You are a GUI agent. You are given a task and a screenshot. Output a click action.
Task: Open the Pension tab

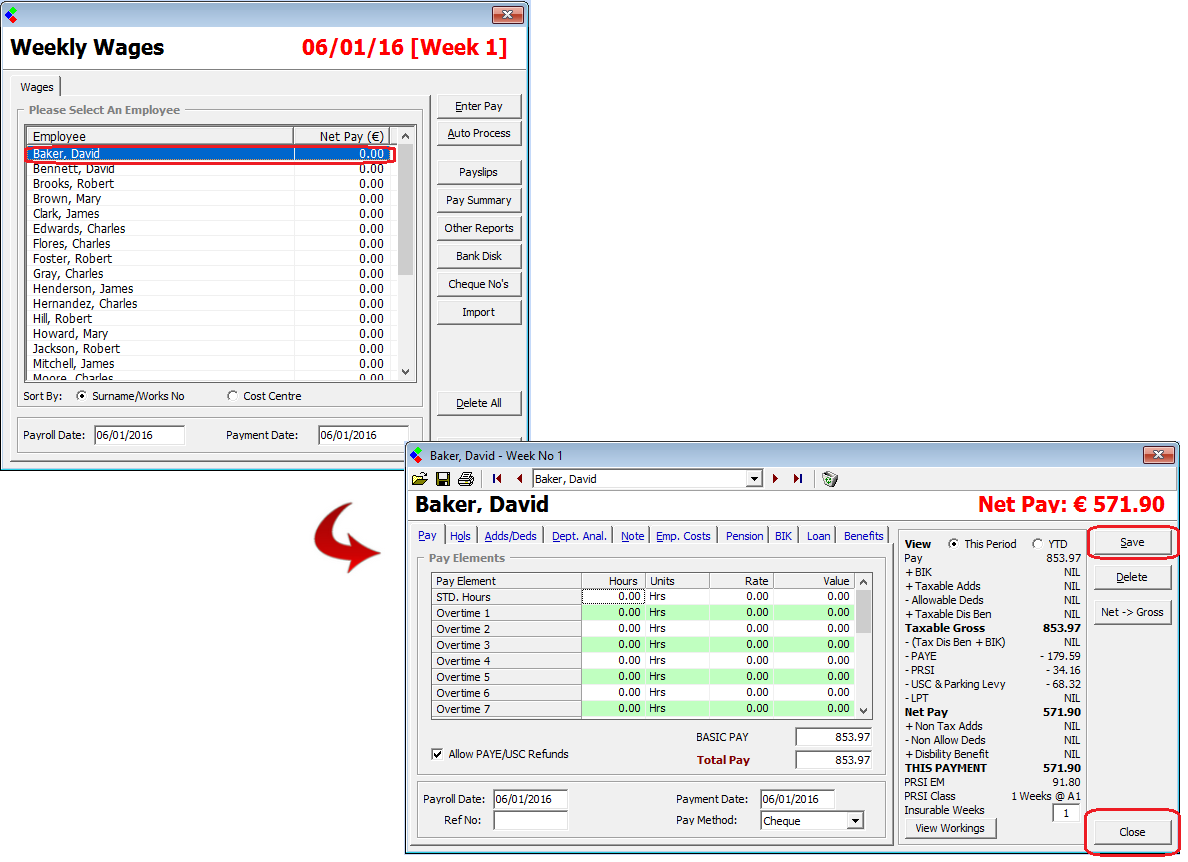click(x=744, y=536)
